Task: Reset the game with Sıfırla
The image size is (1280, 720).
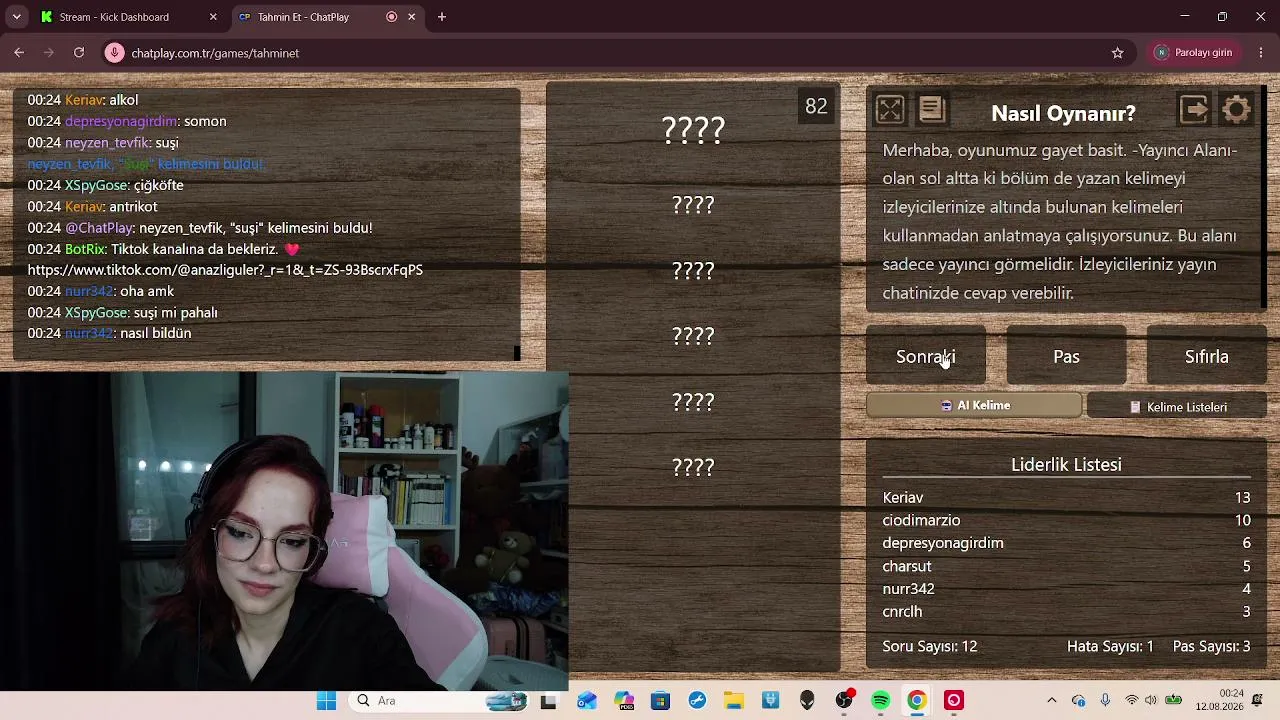Action: coord(1207,356)
